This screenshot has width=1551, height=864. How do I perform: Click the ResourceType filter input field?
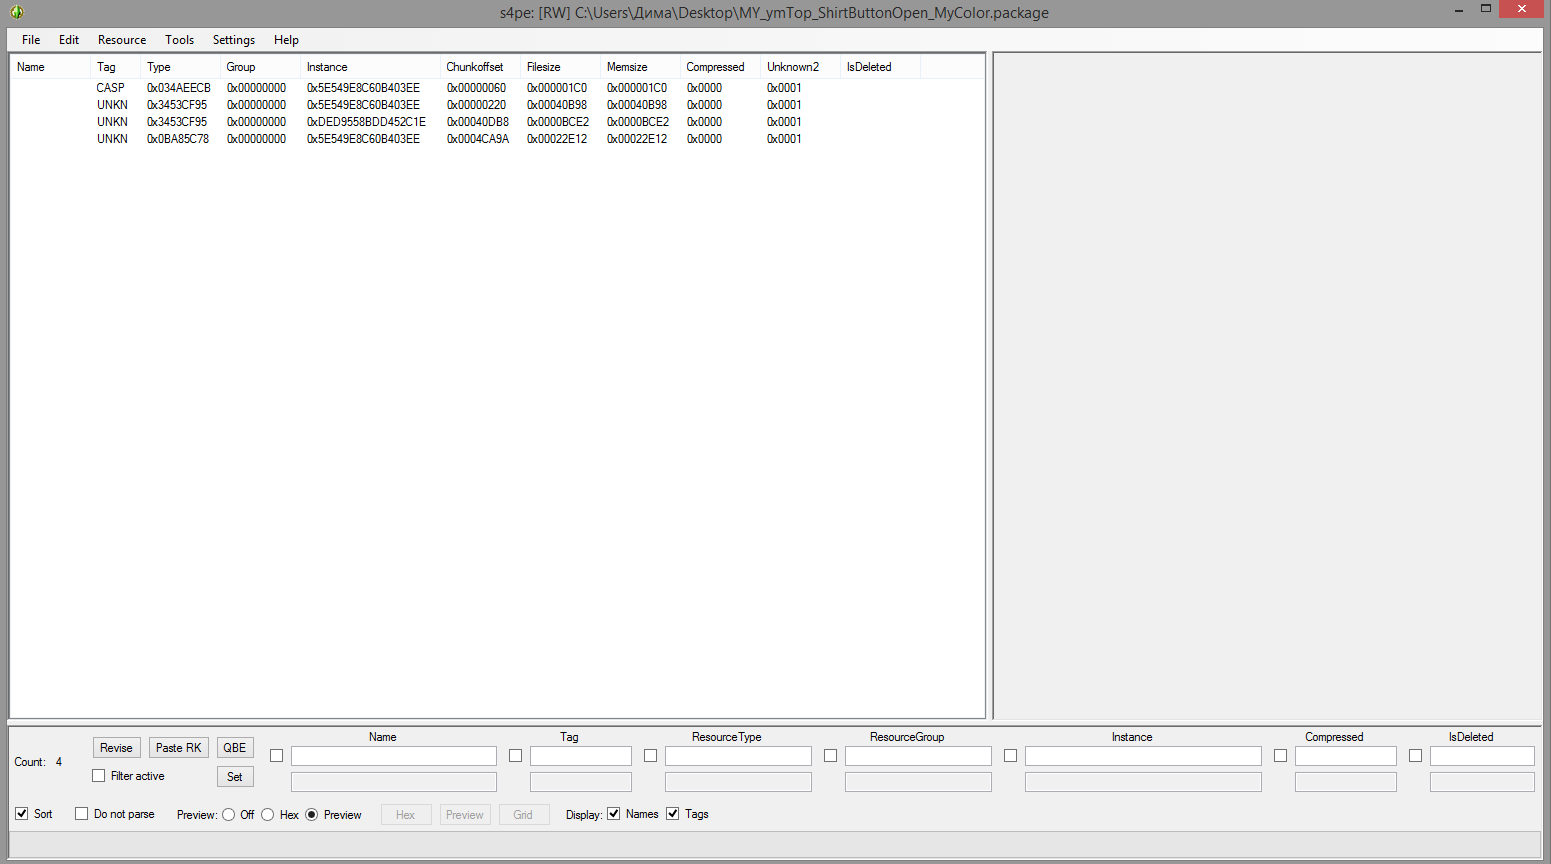pos(738,756)
